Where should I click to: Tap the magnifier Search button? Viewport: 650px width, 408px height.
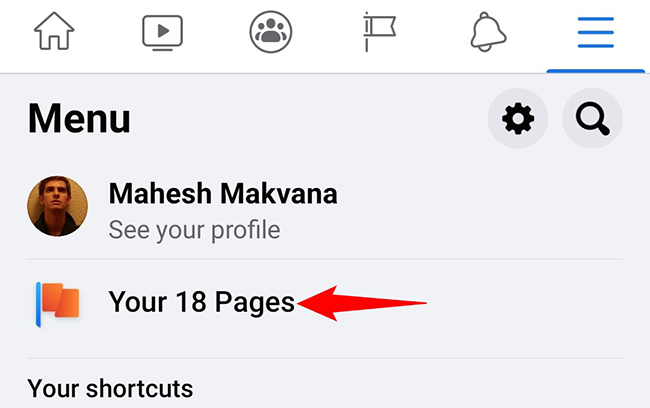coord(592,120)
